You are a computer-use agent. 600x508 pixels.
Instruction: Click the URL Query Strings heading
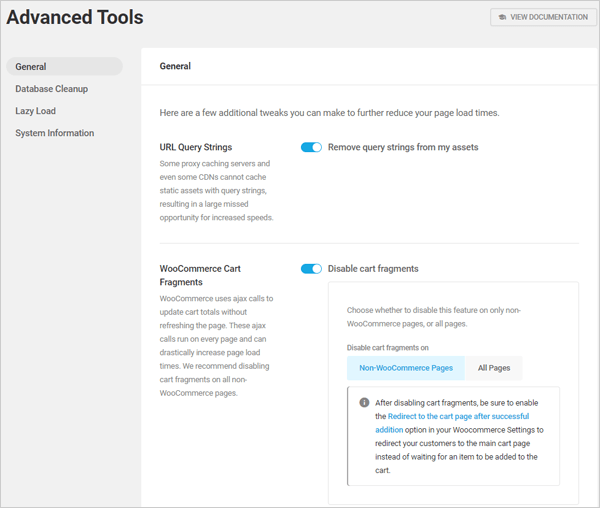click(196, 147)
